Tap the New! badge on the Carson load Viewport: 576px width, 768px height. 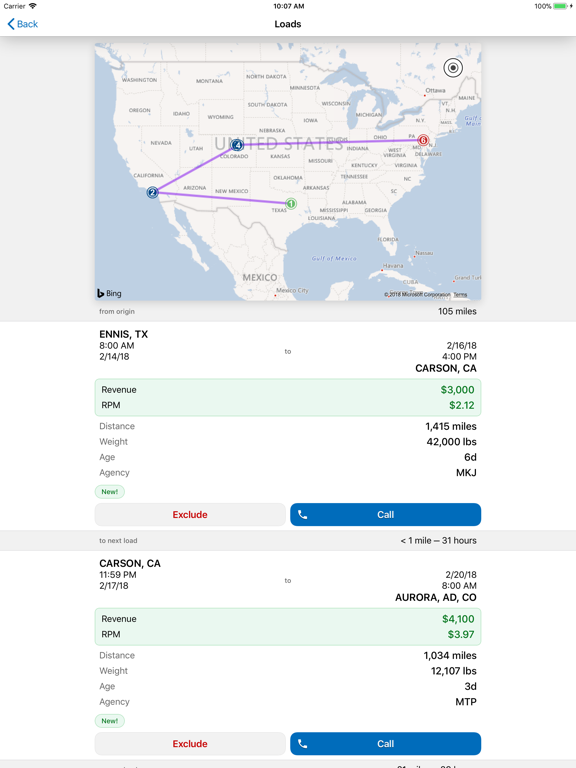[x=110, y=721]
